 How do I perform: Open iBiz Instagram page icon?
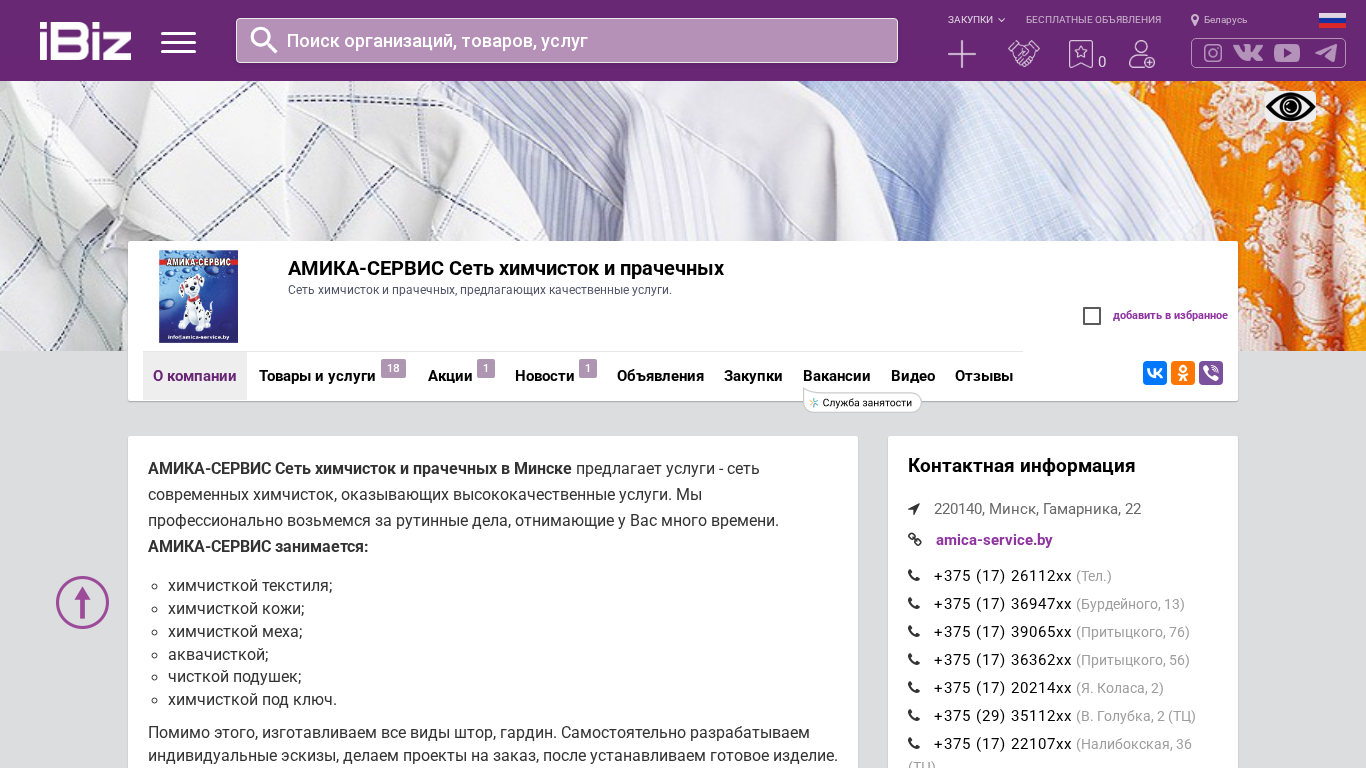coord(1213,53)
